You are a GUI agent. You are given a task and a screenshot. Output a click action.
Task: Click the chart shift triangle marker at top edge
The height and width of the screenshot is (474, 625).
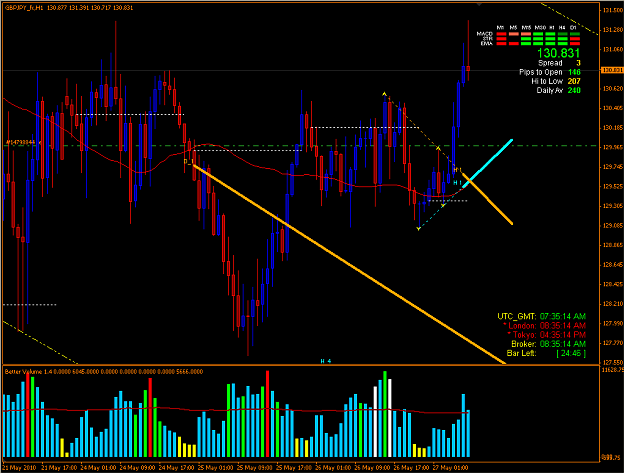pyautogui.click(x=480, y=4)
